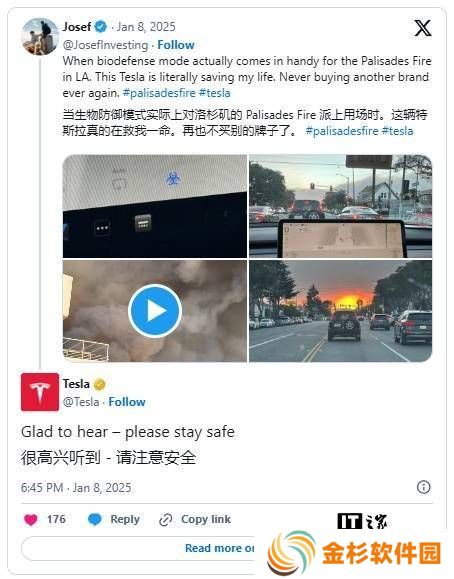Open Tesla's red logo avatar
Image resolution: width=454 pixels, height=579 pixels.
click(x=40, y=392)
